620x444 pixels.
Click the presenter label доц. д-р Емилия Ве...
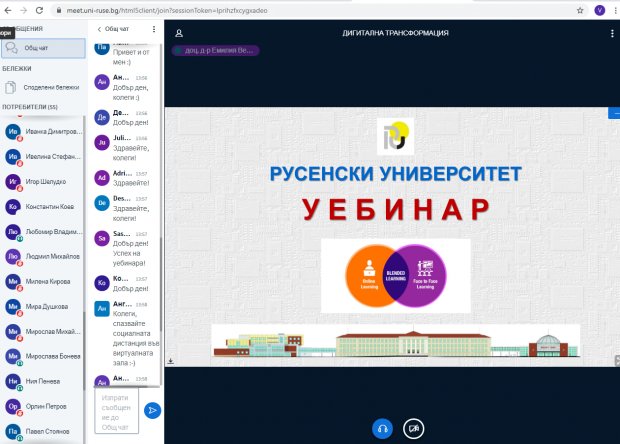[x=215, y=51]
